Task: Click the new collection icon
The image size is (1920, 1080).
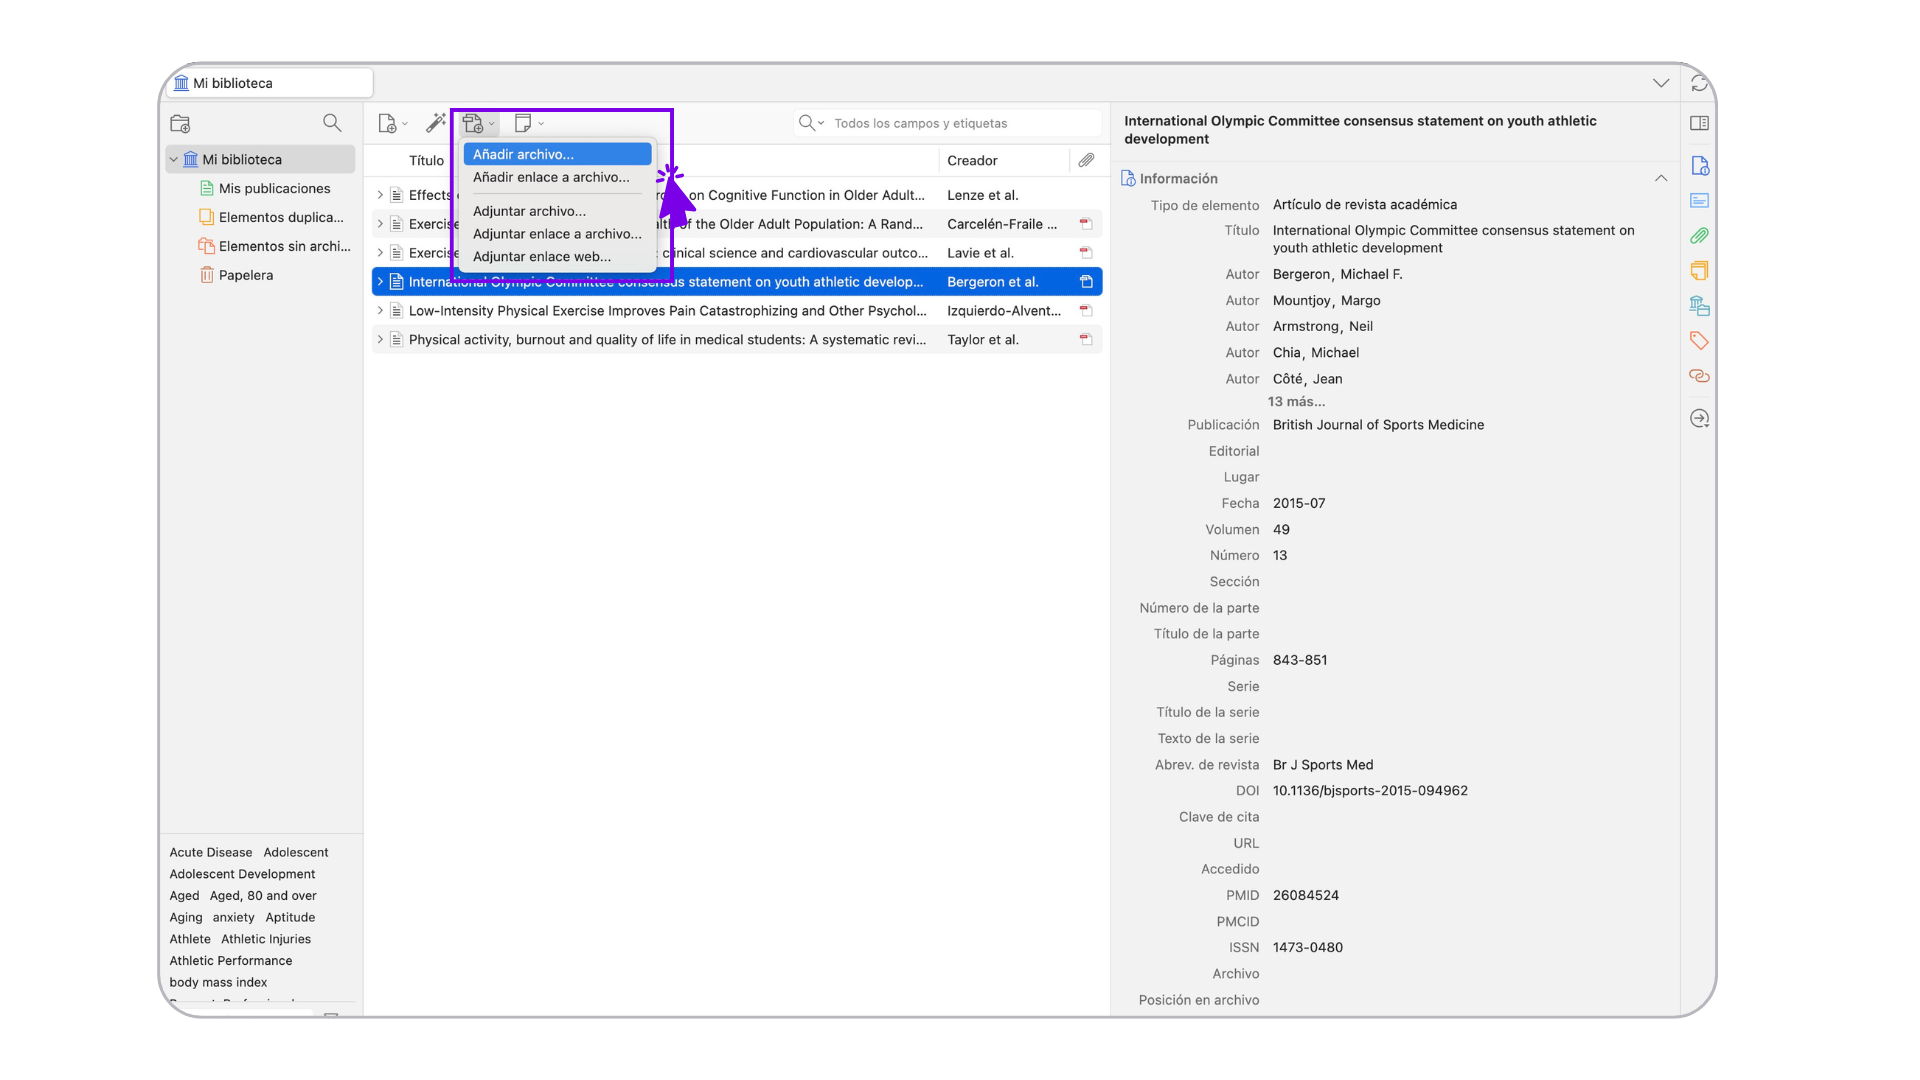Action: pyautogui.click(x=180, y=124)
